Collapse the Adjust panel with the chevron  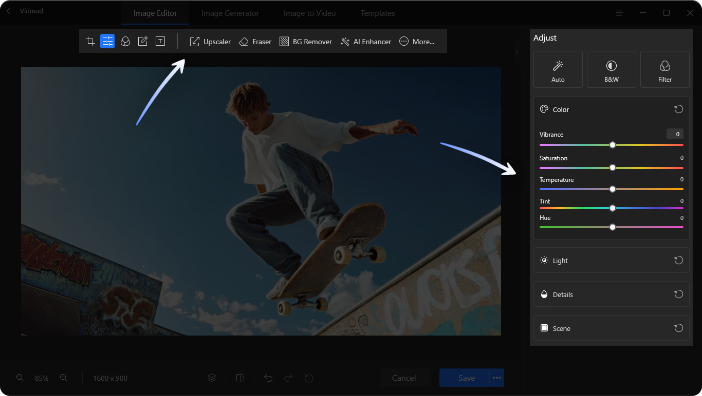point(517,52)
